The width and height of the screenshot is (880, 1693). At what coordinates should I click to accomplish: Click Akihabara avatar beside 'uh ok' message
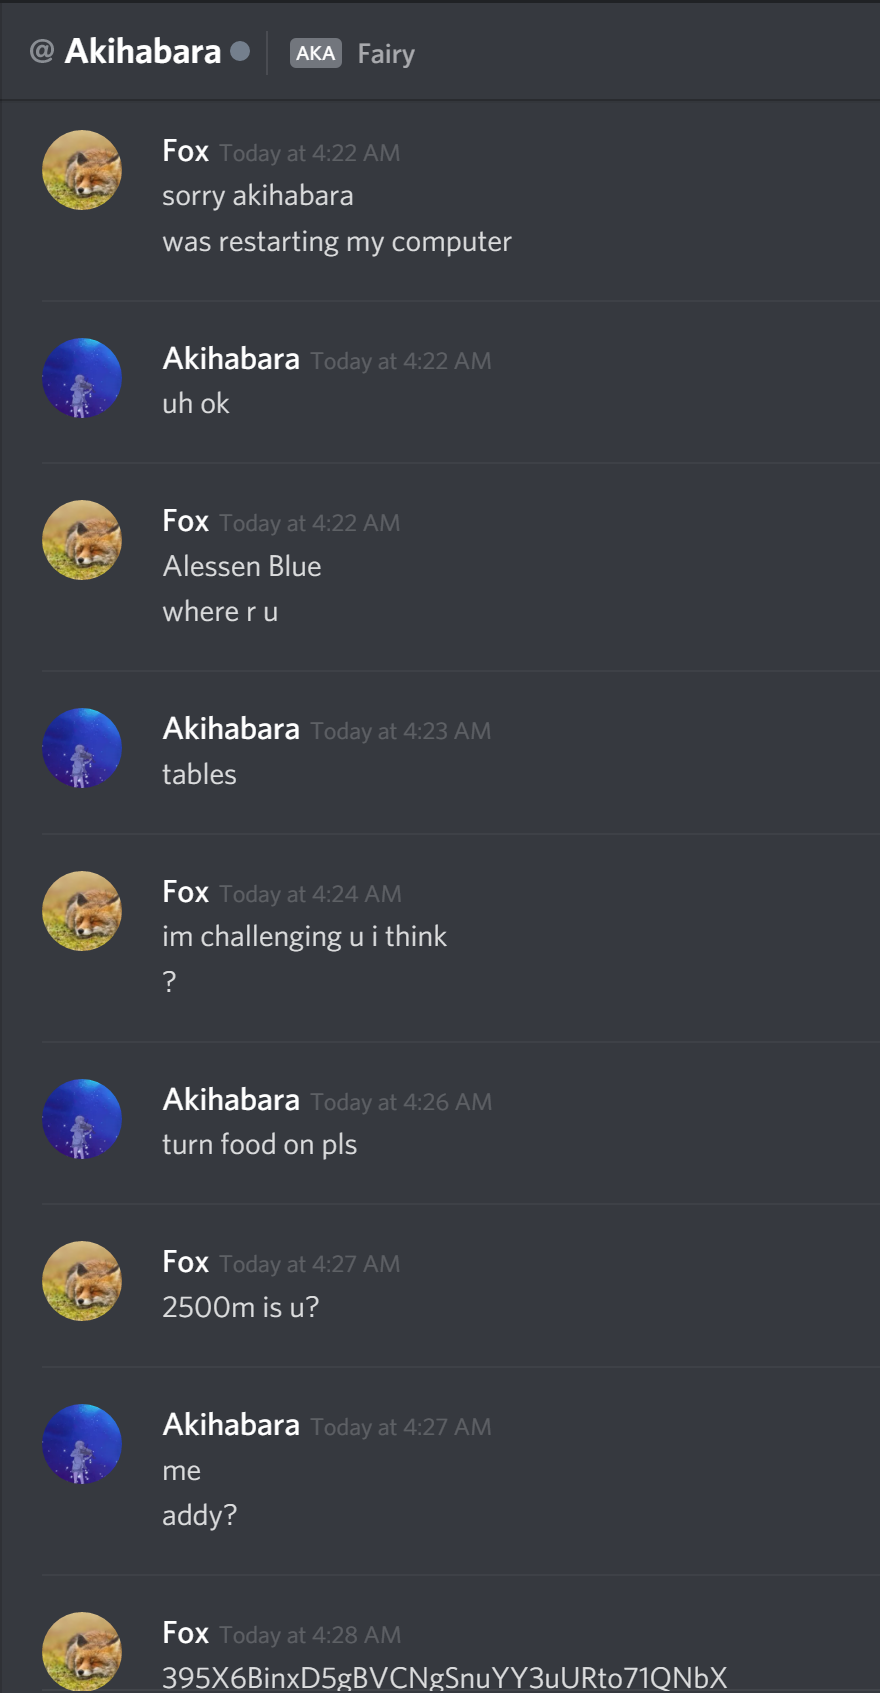[x=82, y=378]
